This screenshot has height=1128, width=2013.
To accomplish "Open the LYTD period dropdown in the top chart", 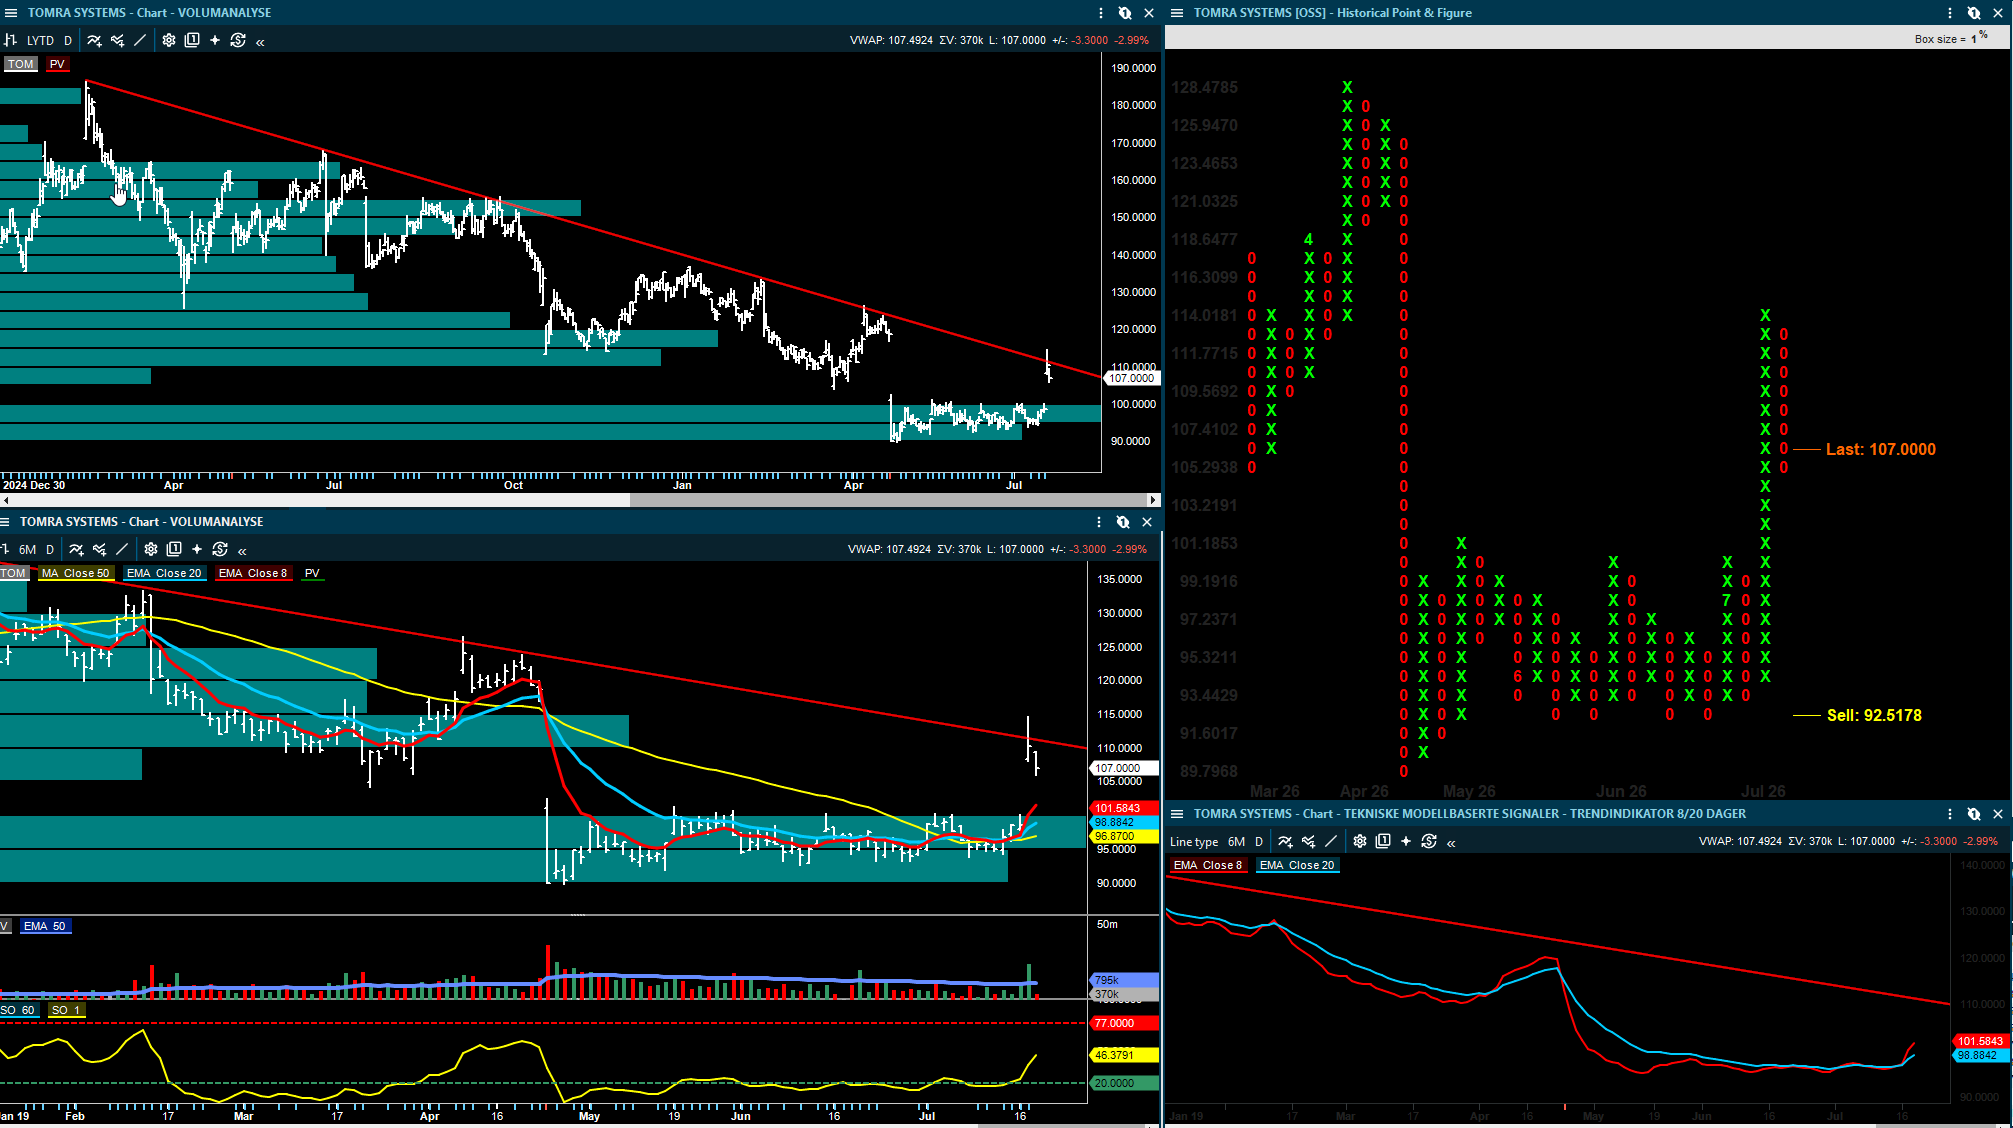I will [x=40, y=40].
